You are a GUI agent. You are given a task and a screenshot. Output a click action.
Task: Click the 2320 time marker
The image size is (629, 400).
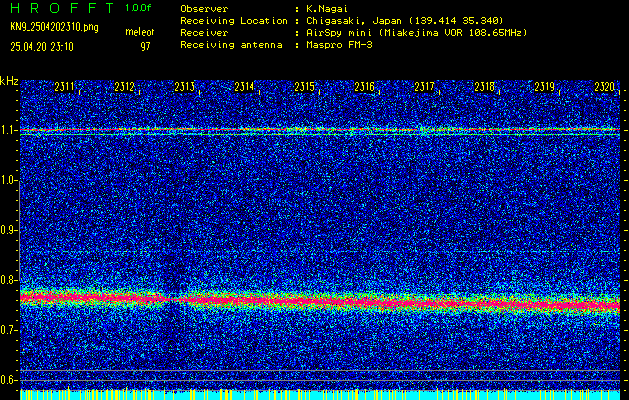[605, 87]
